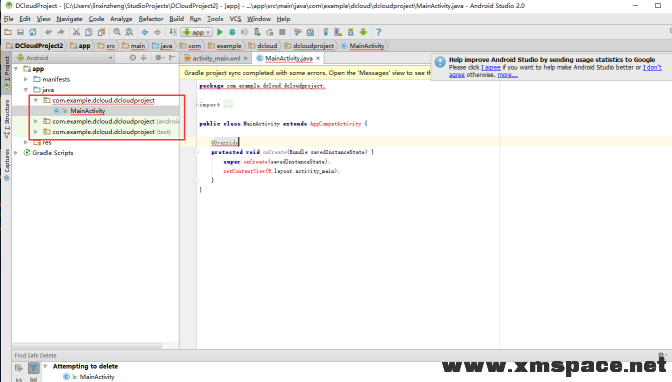672x382 pixels.
Task: Click the Attach debugger to process icon
Action: 257,32
